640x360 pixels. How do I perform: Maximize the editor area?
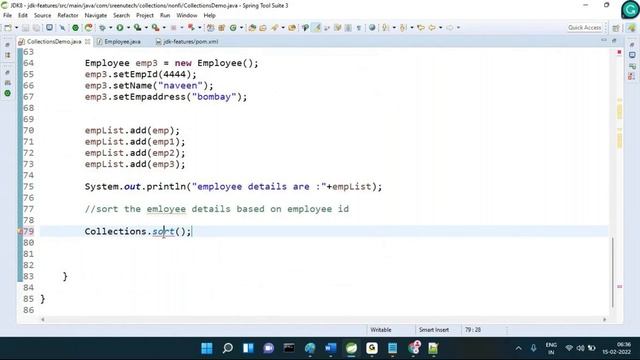coord(614,40)
